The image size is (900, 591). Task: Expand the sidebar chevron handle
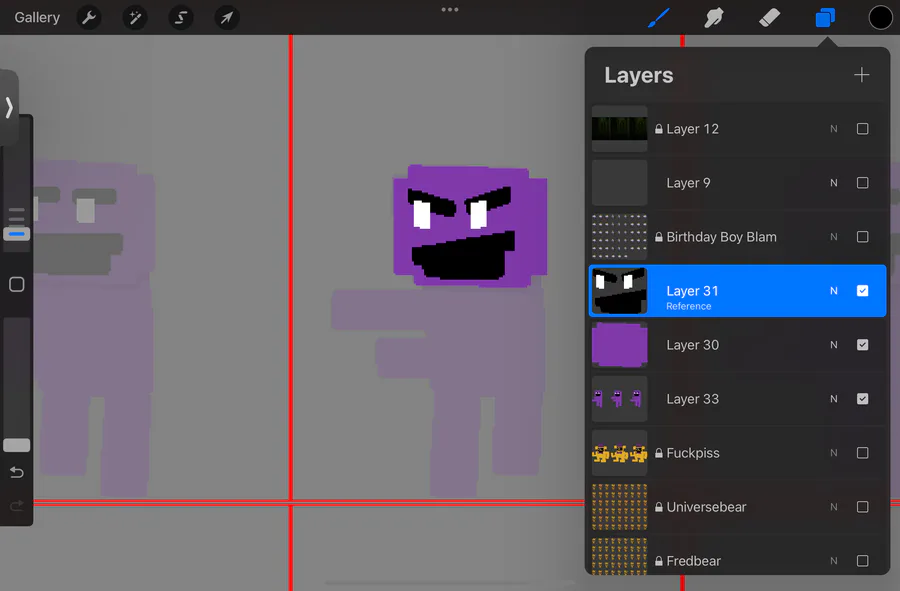pyautogui.click(x=9, y=107)
